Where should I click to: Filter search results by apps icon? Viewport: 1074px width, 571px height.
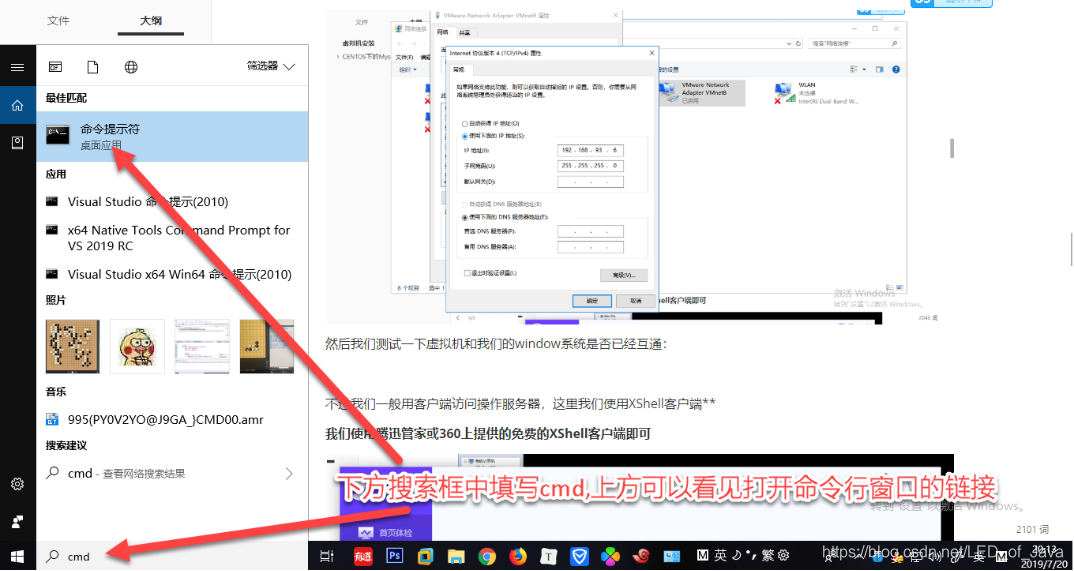pyautogui.click(x=55, y=67)
